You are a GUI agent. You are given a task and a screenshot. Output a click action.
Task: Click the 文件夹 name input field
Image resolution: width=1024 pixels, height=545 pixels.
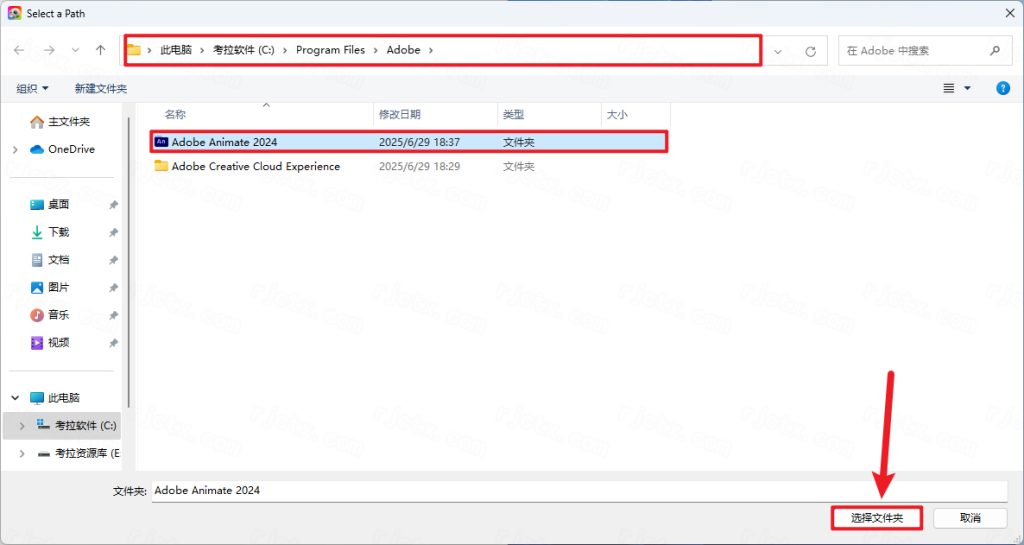point(579,491)
